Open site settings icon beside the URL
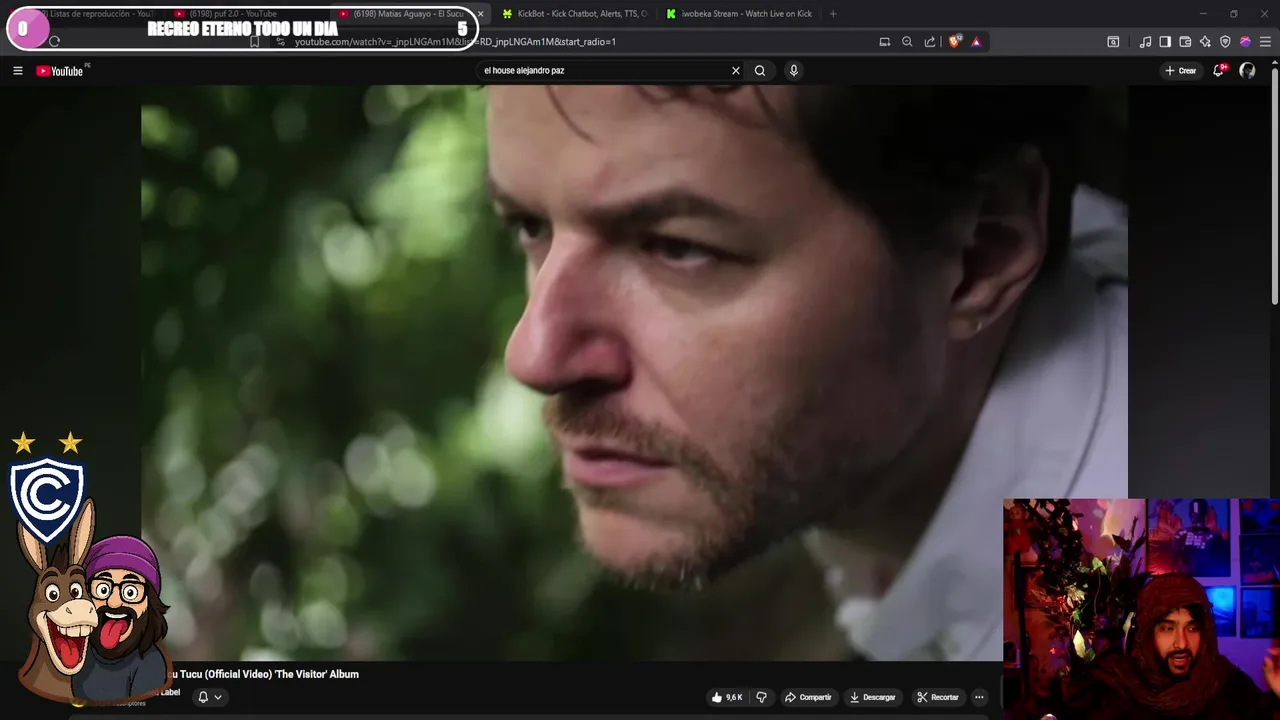This screenshot has height=720, width=1280. click(x=281, y=42)
